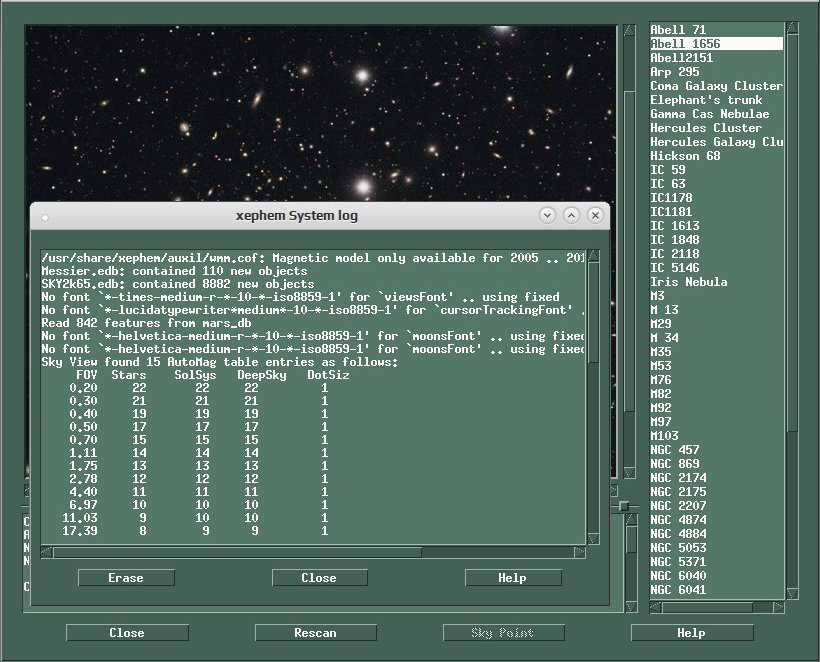This screenshot has width=820, height=662.
Task: Click System log vertical scrollbar down arrow
Action: pyautogui.click(x=593, y=538)
